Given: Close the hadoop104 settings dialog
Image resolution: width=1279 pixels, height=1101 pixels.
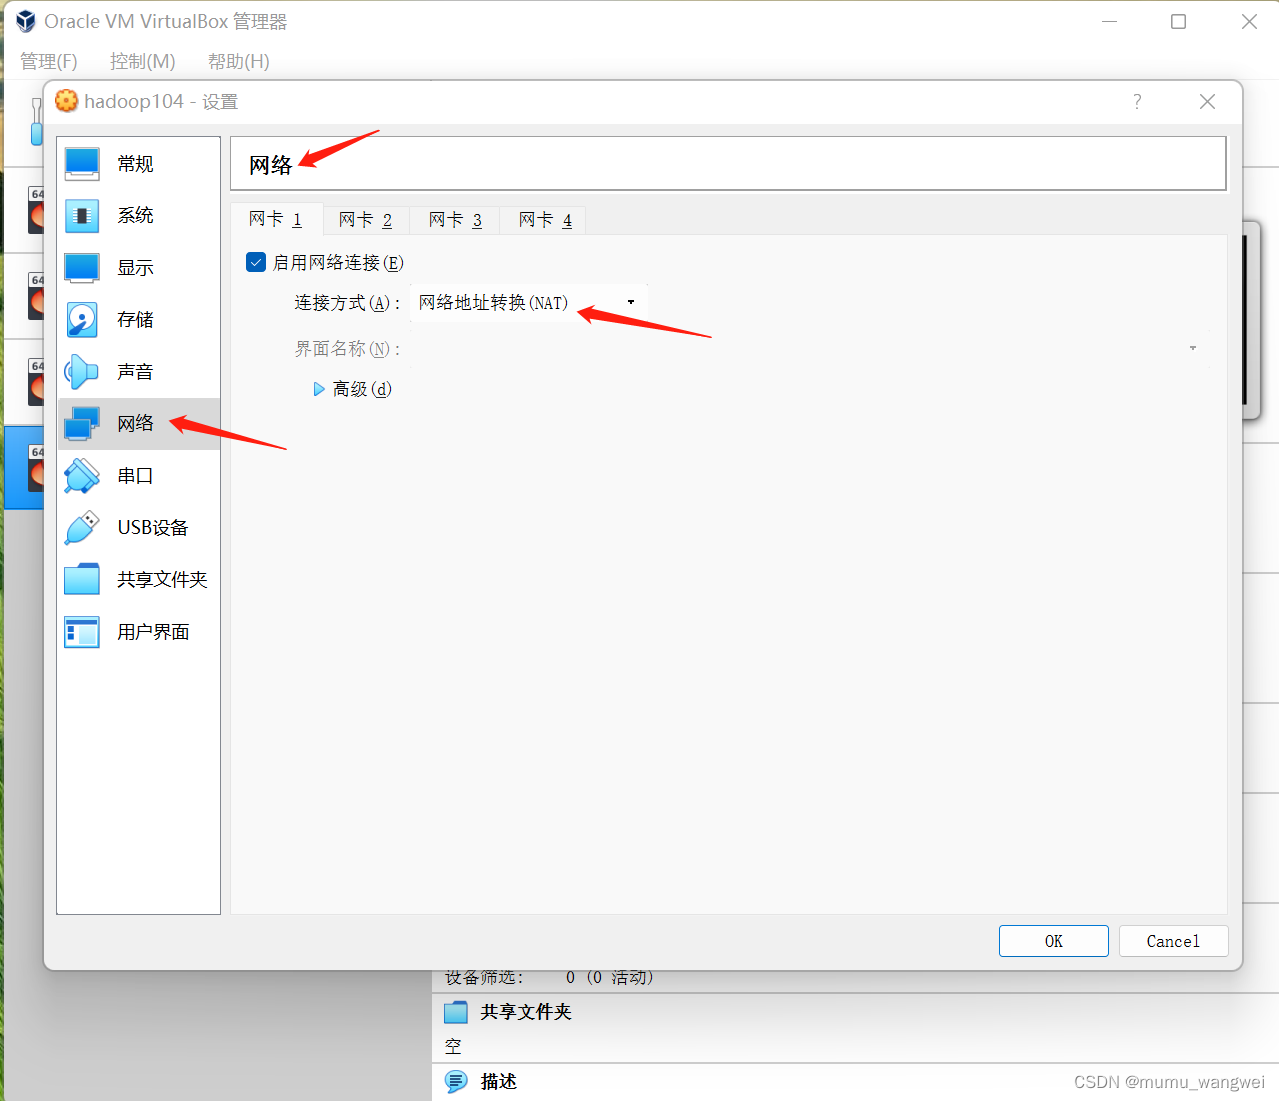Looking at the screenshot, I should tap(1207, 101).
